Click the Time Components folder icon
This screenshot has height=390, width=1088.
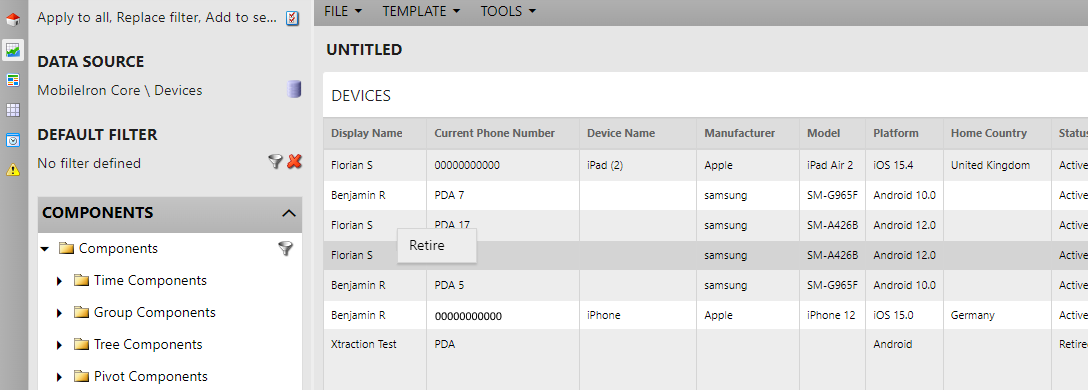click(x=82, y=280)
